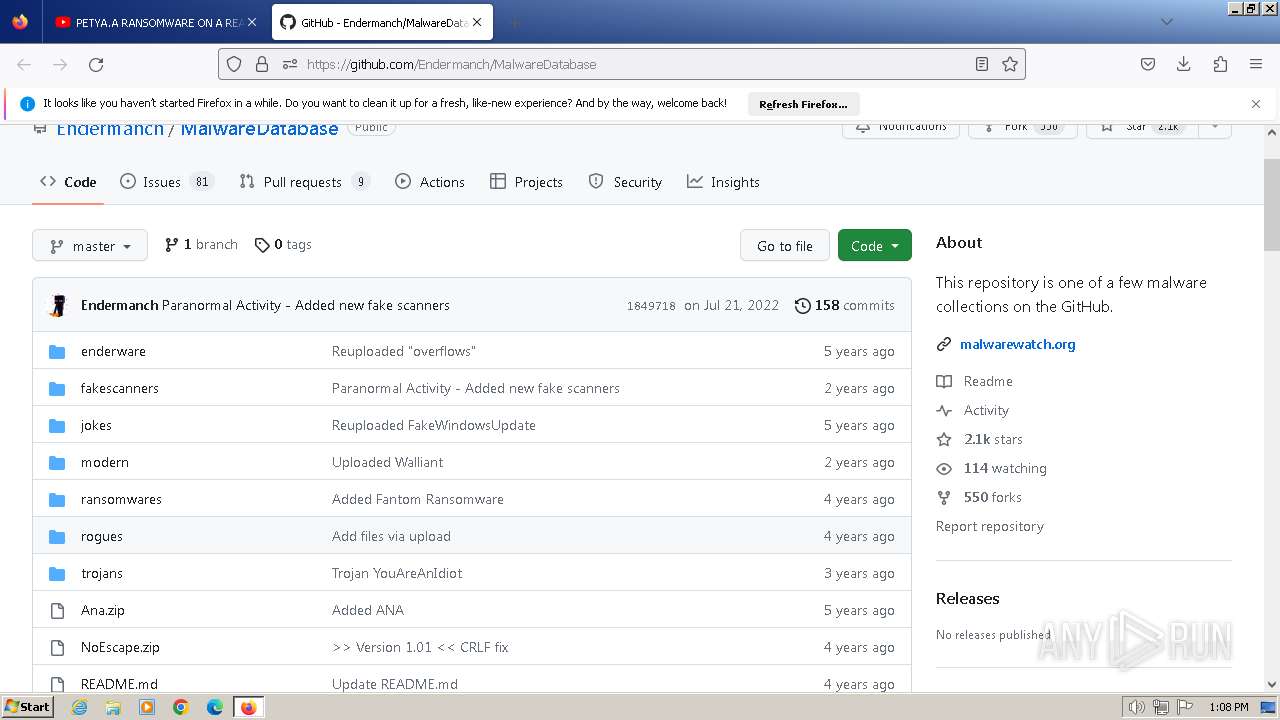Bookmark this page with the star icon
Viewport: 1280px width, 720px height.
tap(1010, 64)
